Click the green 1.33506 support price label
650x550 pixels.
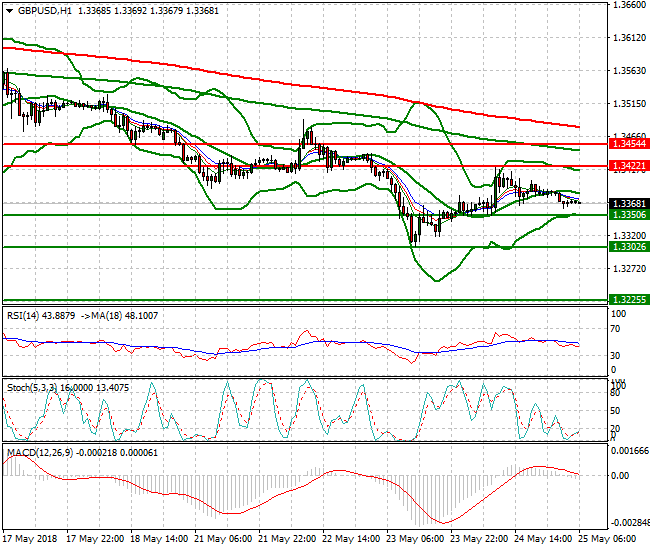coord(629,214)
